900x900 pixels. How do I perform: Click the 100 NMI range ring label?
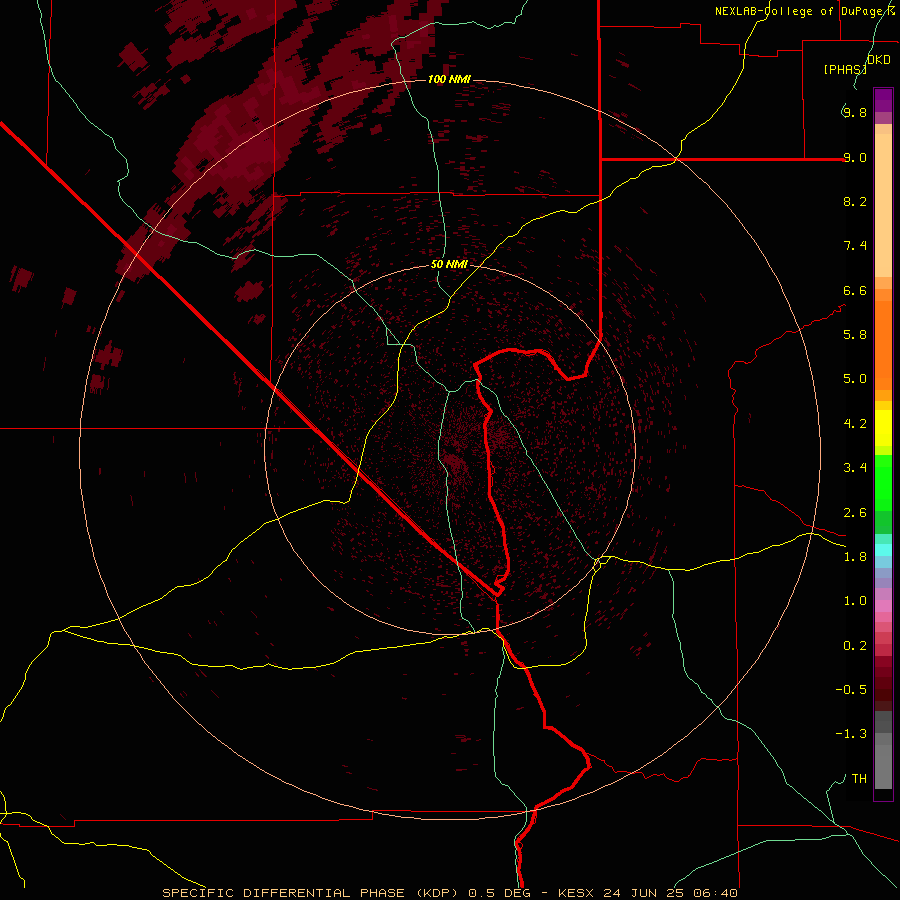point(449,79)
